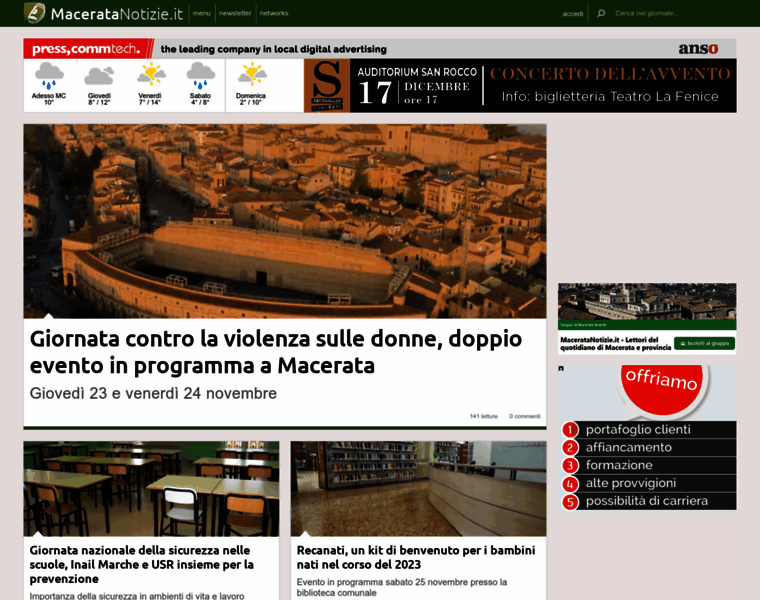Select Sabato rain weather icon
Viewport: 760px width, 600px height.
pos(200,76)
